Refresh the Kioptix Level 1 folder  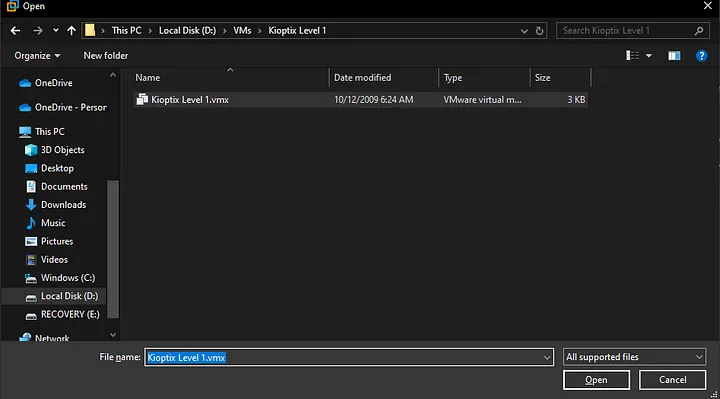pos(540,31)
